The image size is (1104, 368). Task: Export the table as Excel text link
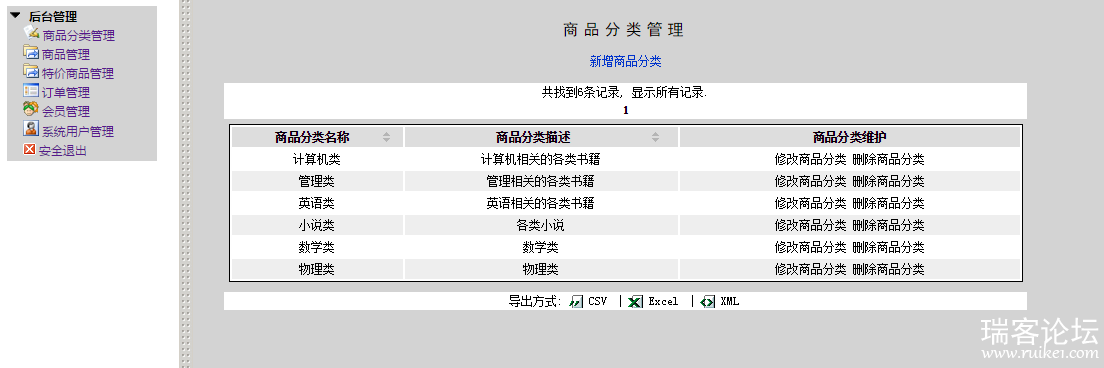[663, 302]
